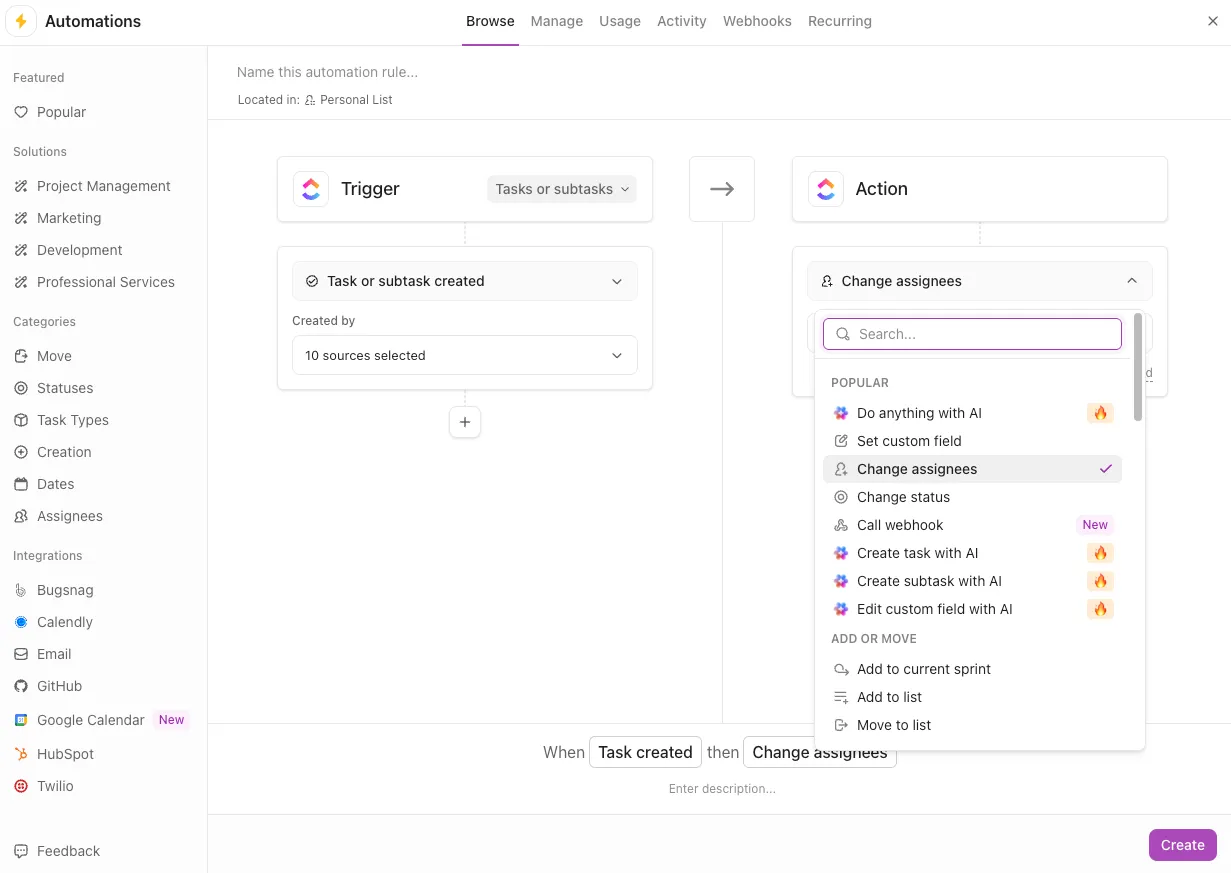1231x873 pixels.
Task: Expand the Task or subtask created dropdown
Action: (465, 281)
